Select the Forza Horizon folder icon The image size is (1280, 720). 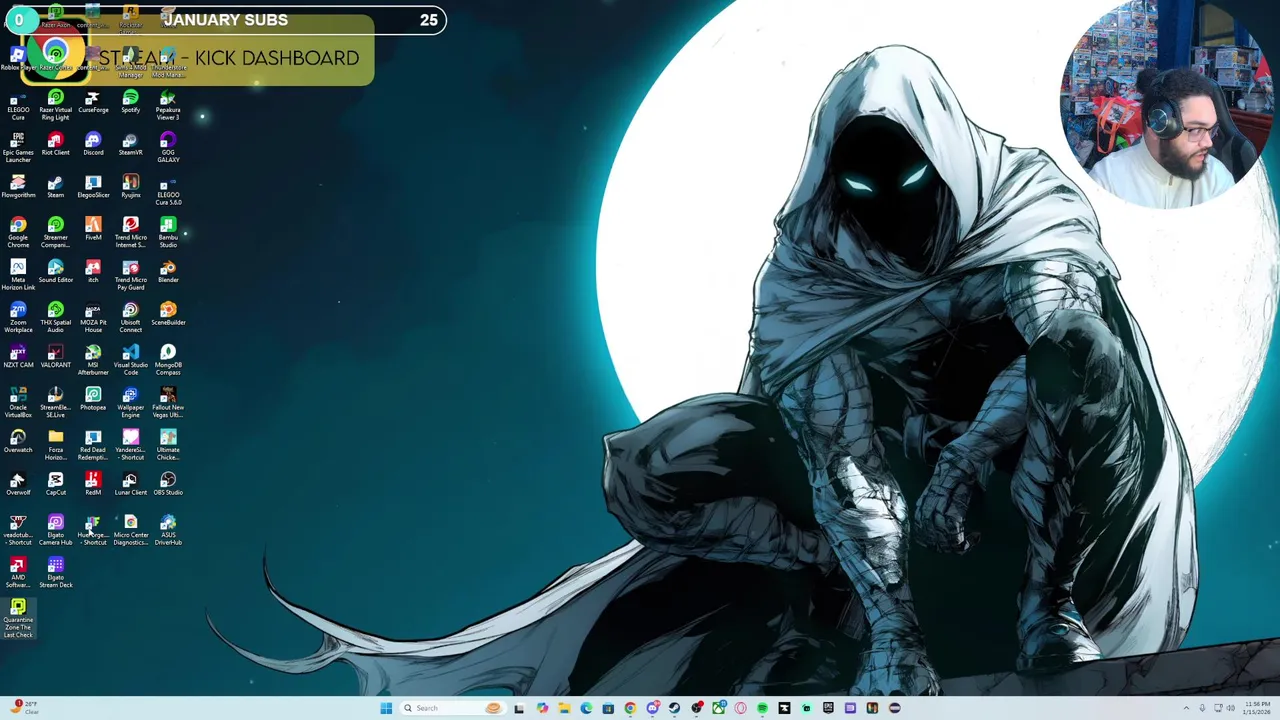point(56,445)
